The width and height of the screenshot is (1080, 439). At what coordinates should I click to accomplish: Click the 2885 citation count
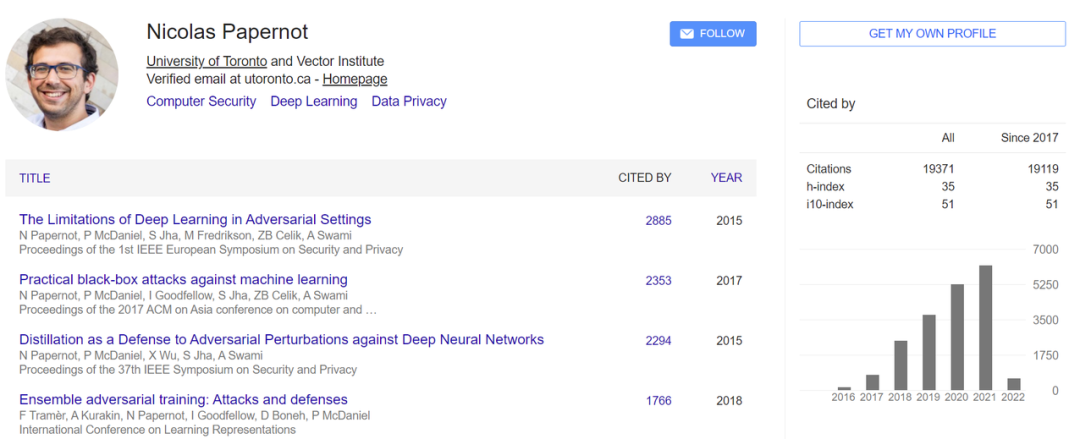[x=658, y=220]
